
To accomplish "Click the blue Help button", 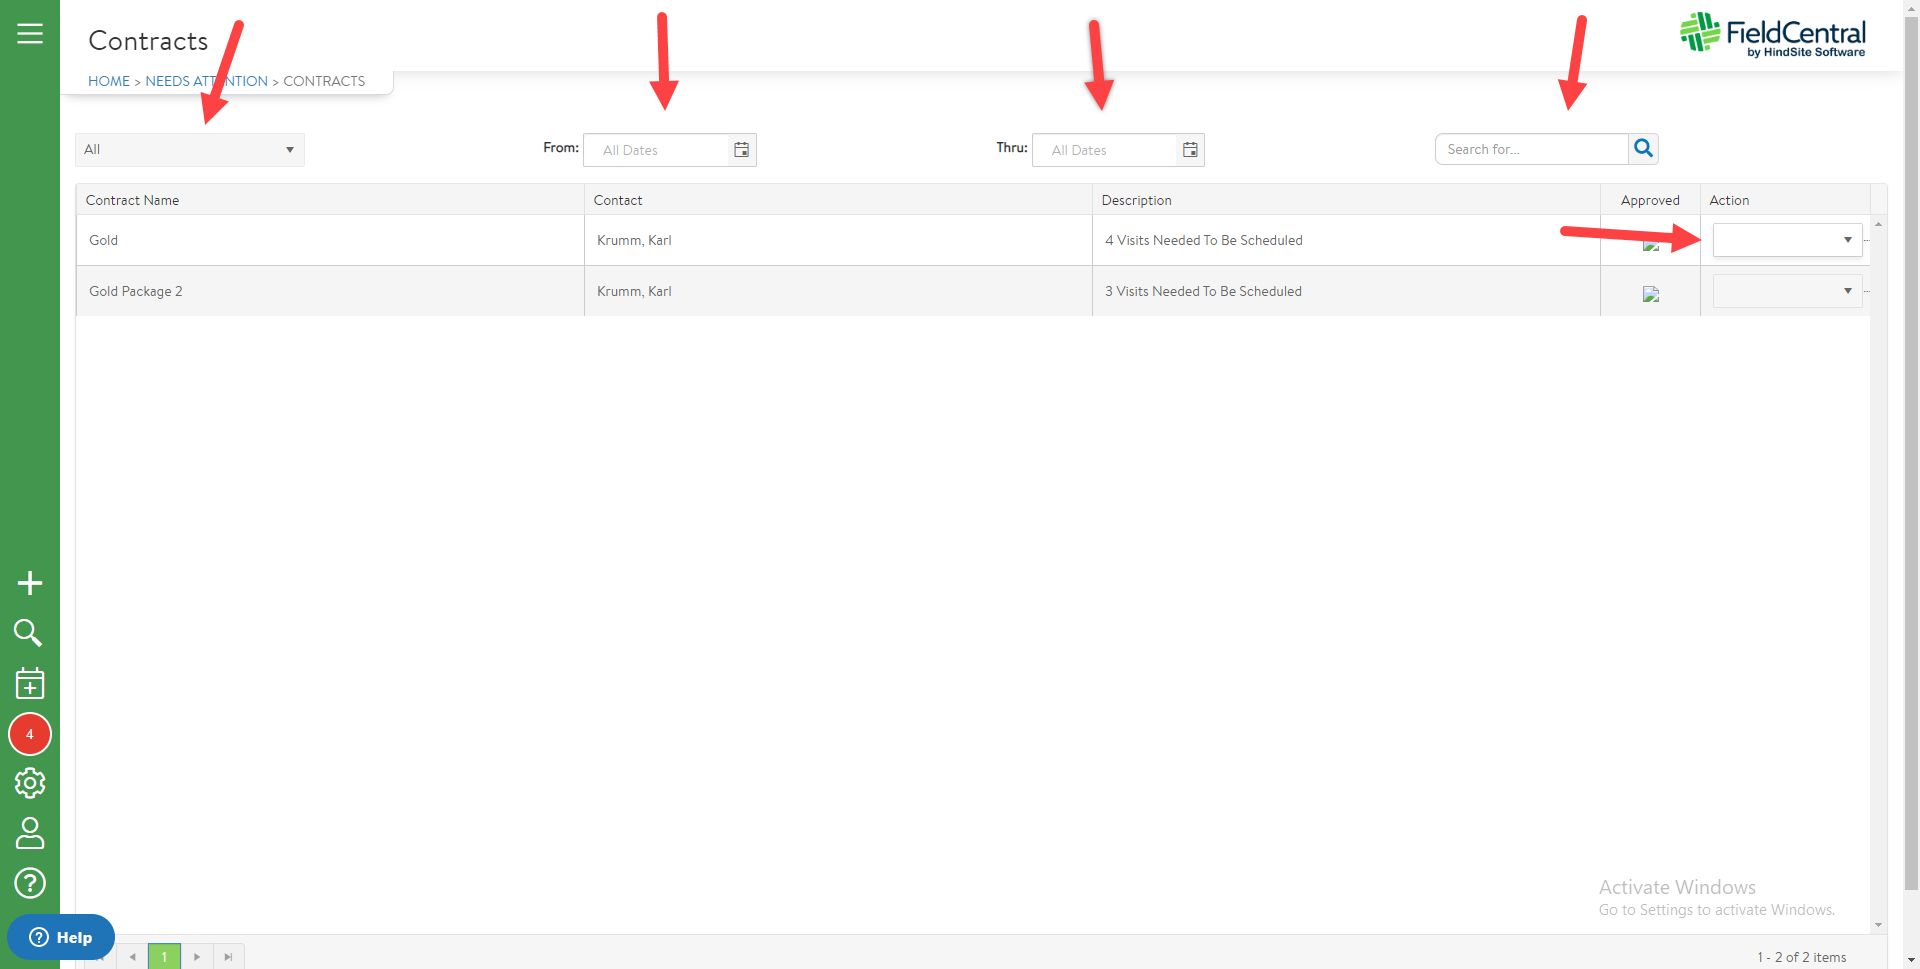I will 61,937.
